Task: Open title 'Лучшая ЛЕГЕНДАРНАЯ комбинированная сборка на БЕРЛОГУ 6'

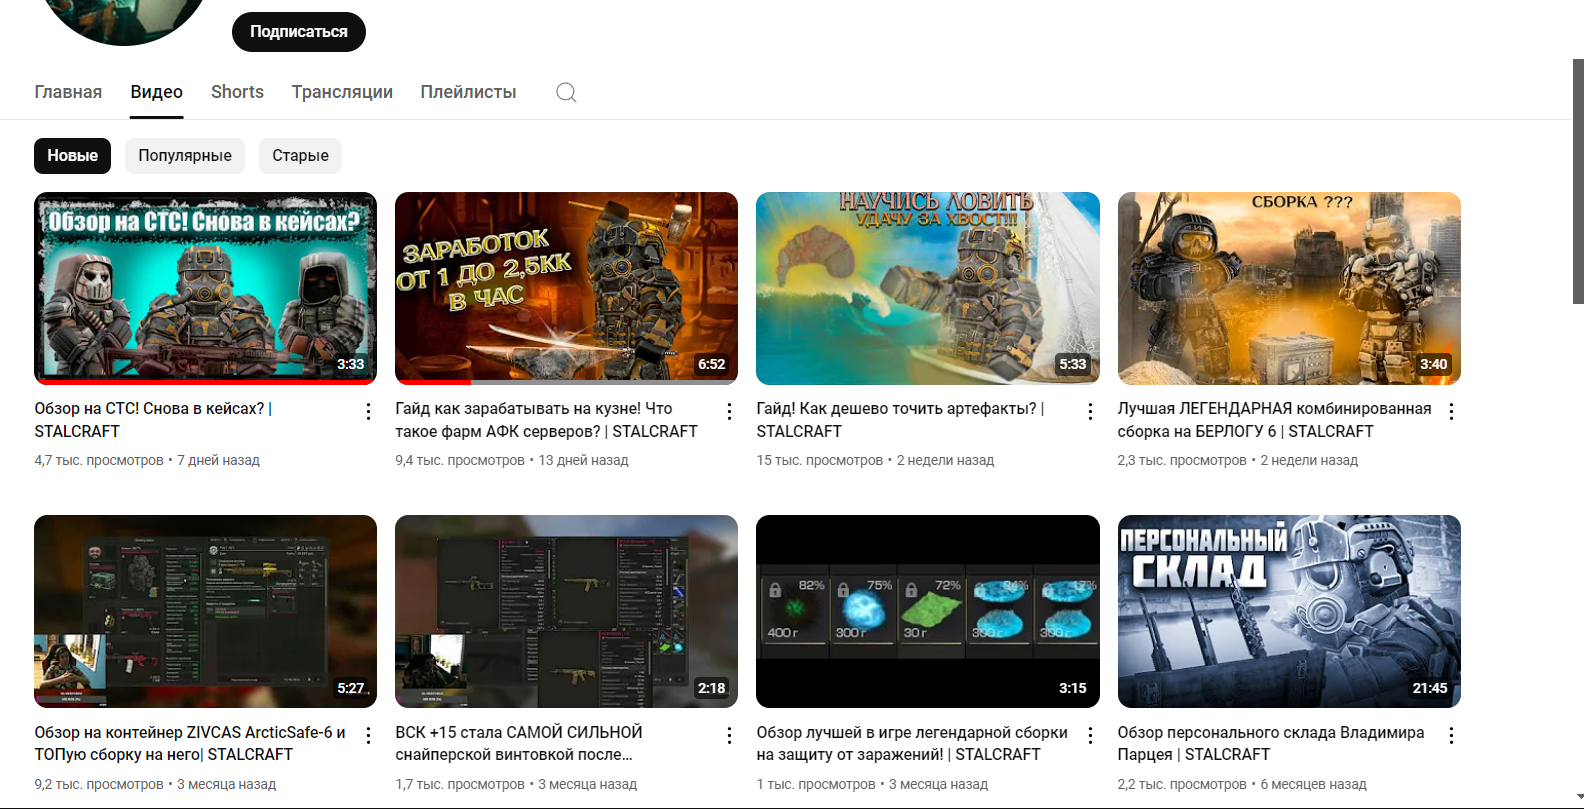Action: [1274, 420]
